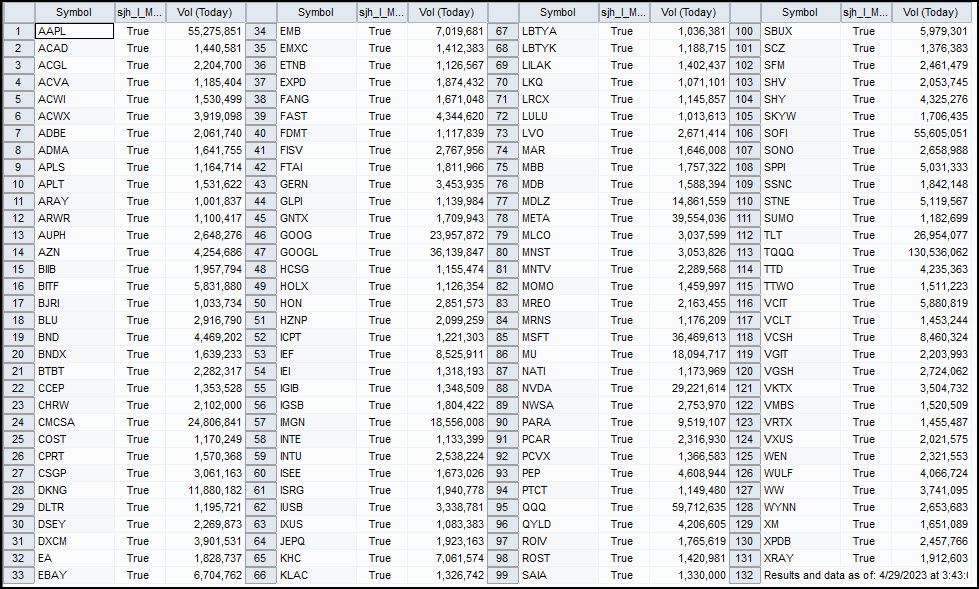Select the ADBE symbol cell
Viewport: 979px width, 589px height.
tap(74, 133)
